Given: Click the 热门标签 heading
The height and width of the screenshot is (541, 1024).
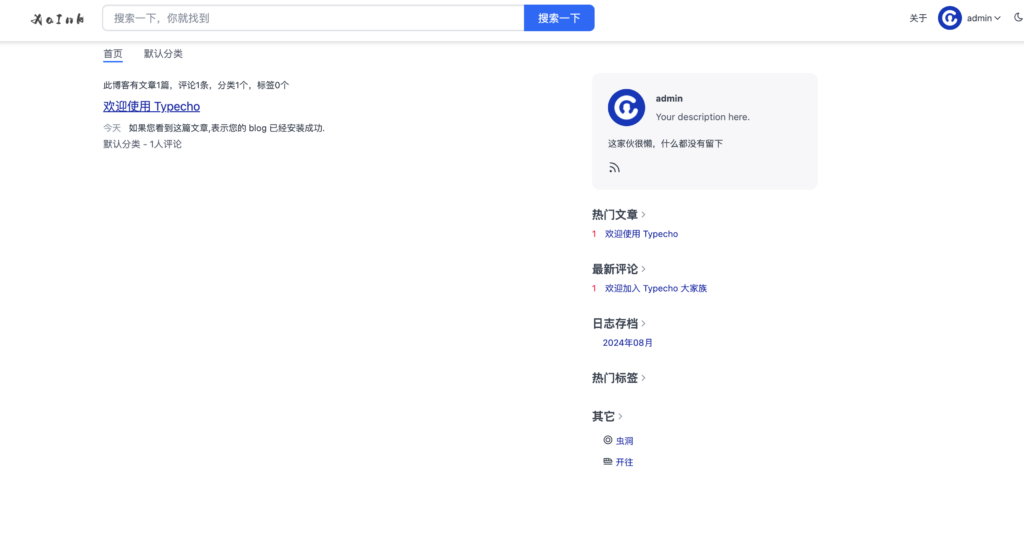Looking at the screenshot, I should tap(615, 378).
